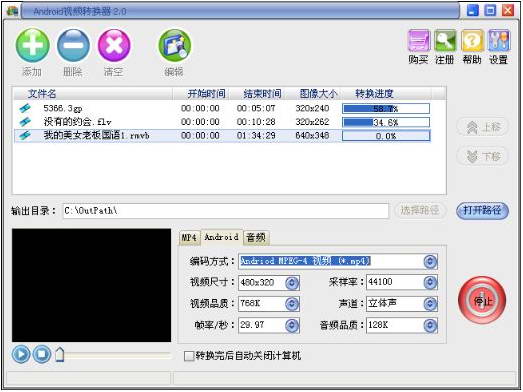Stop conversion with the red 停止 button
The image size is (523, 392).
point(482,300)
